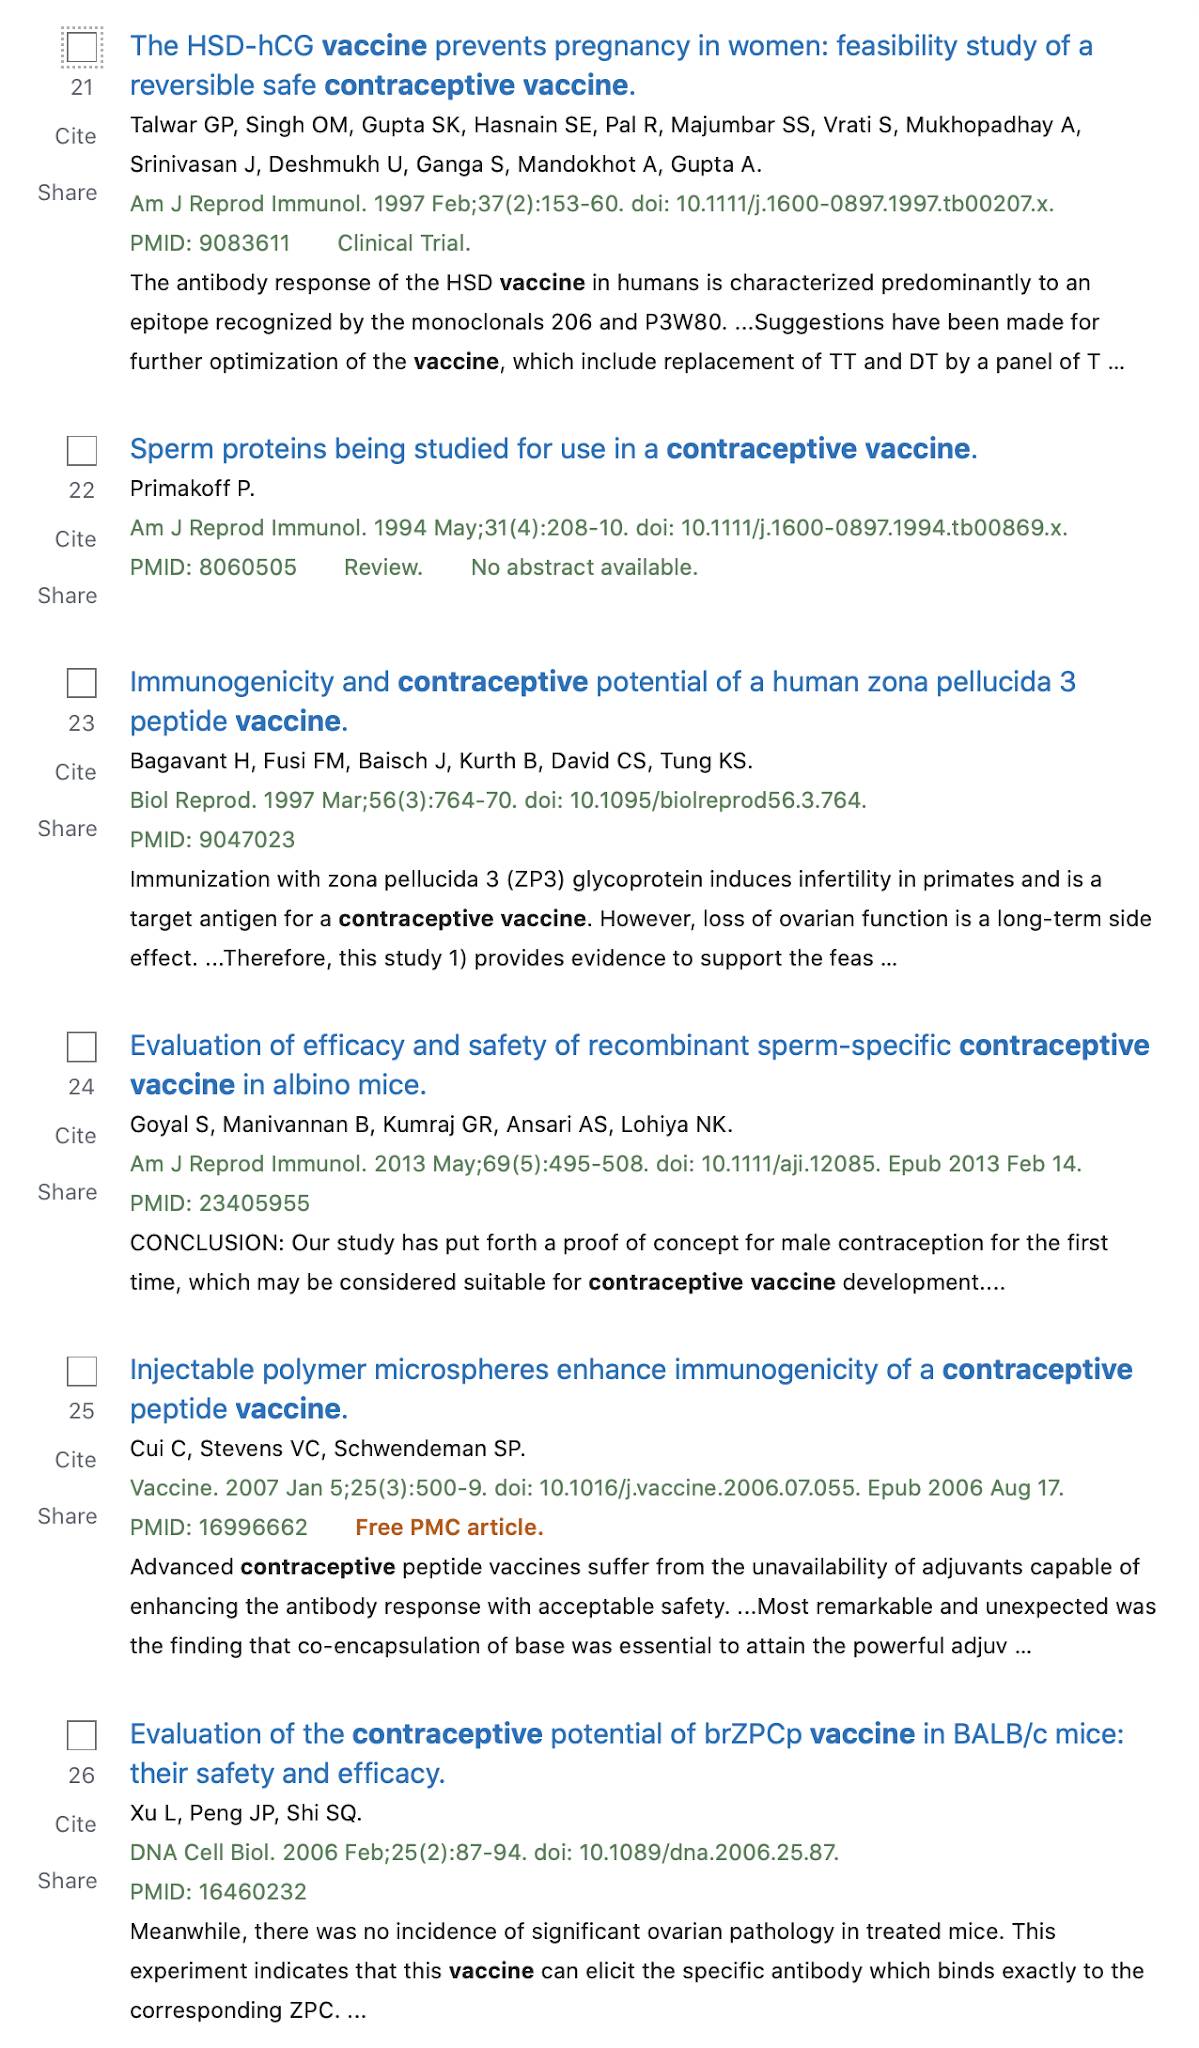Enable the checkbox beside result 26
The height and width of the screenshot is (2048, 1199).
pyautogui.click(x=82, y=1735)
